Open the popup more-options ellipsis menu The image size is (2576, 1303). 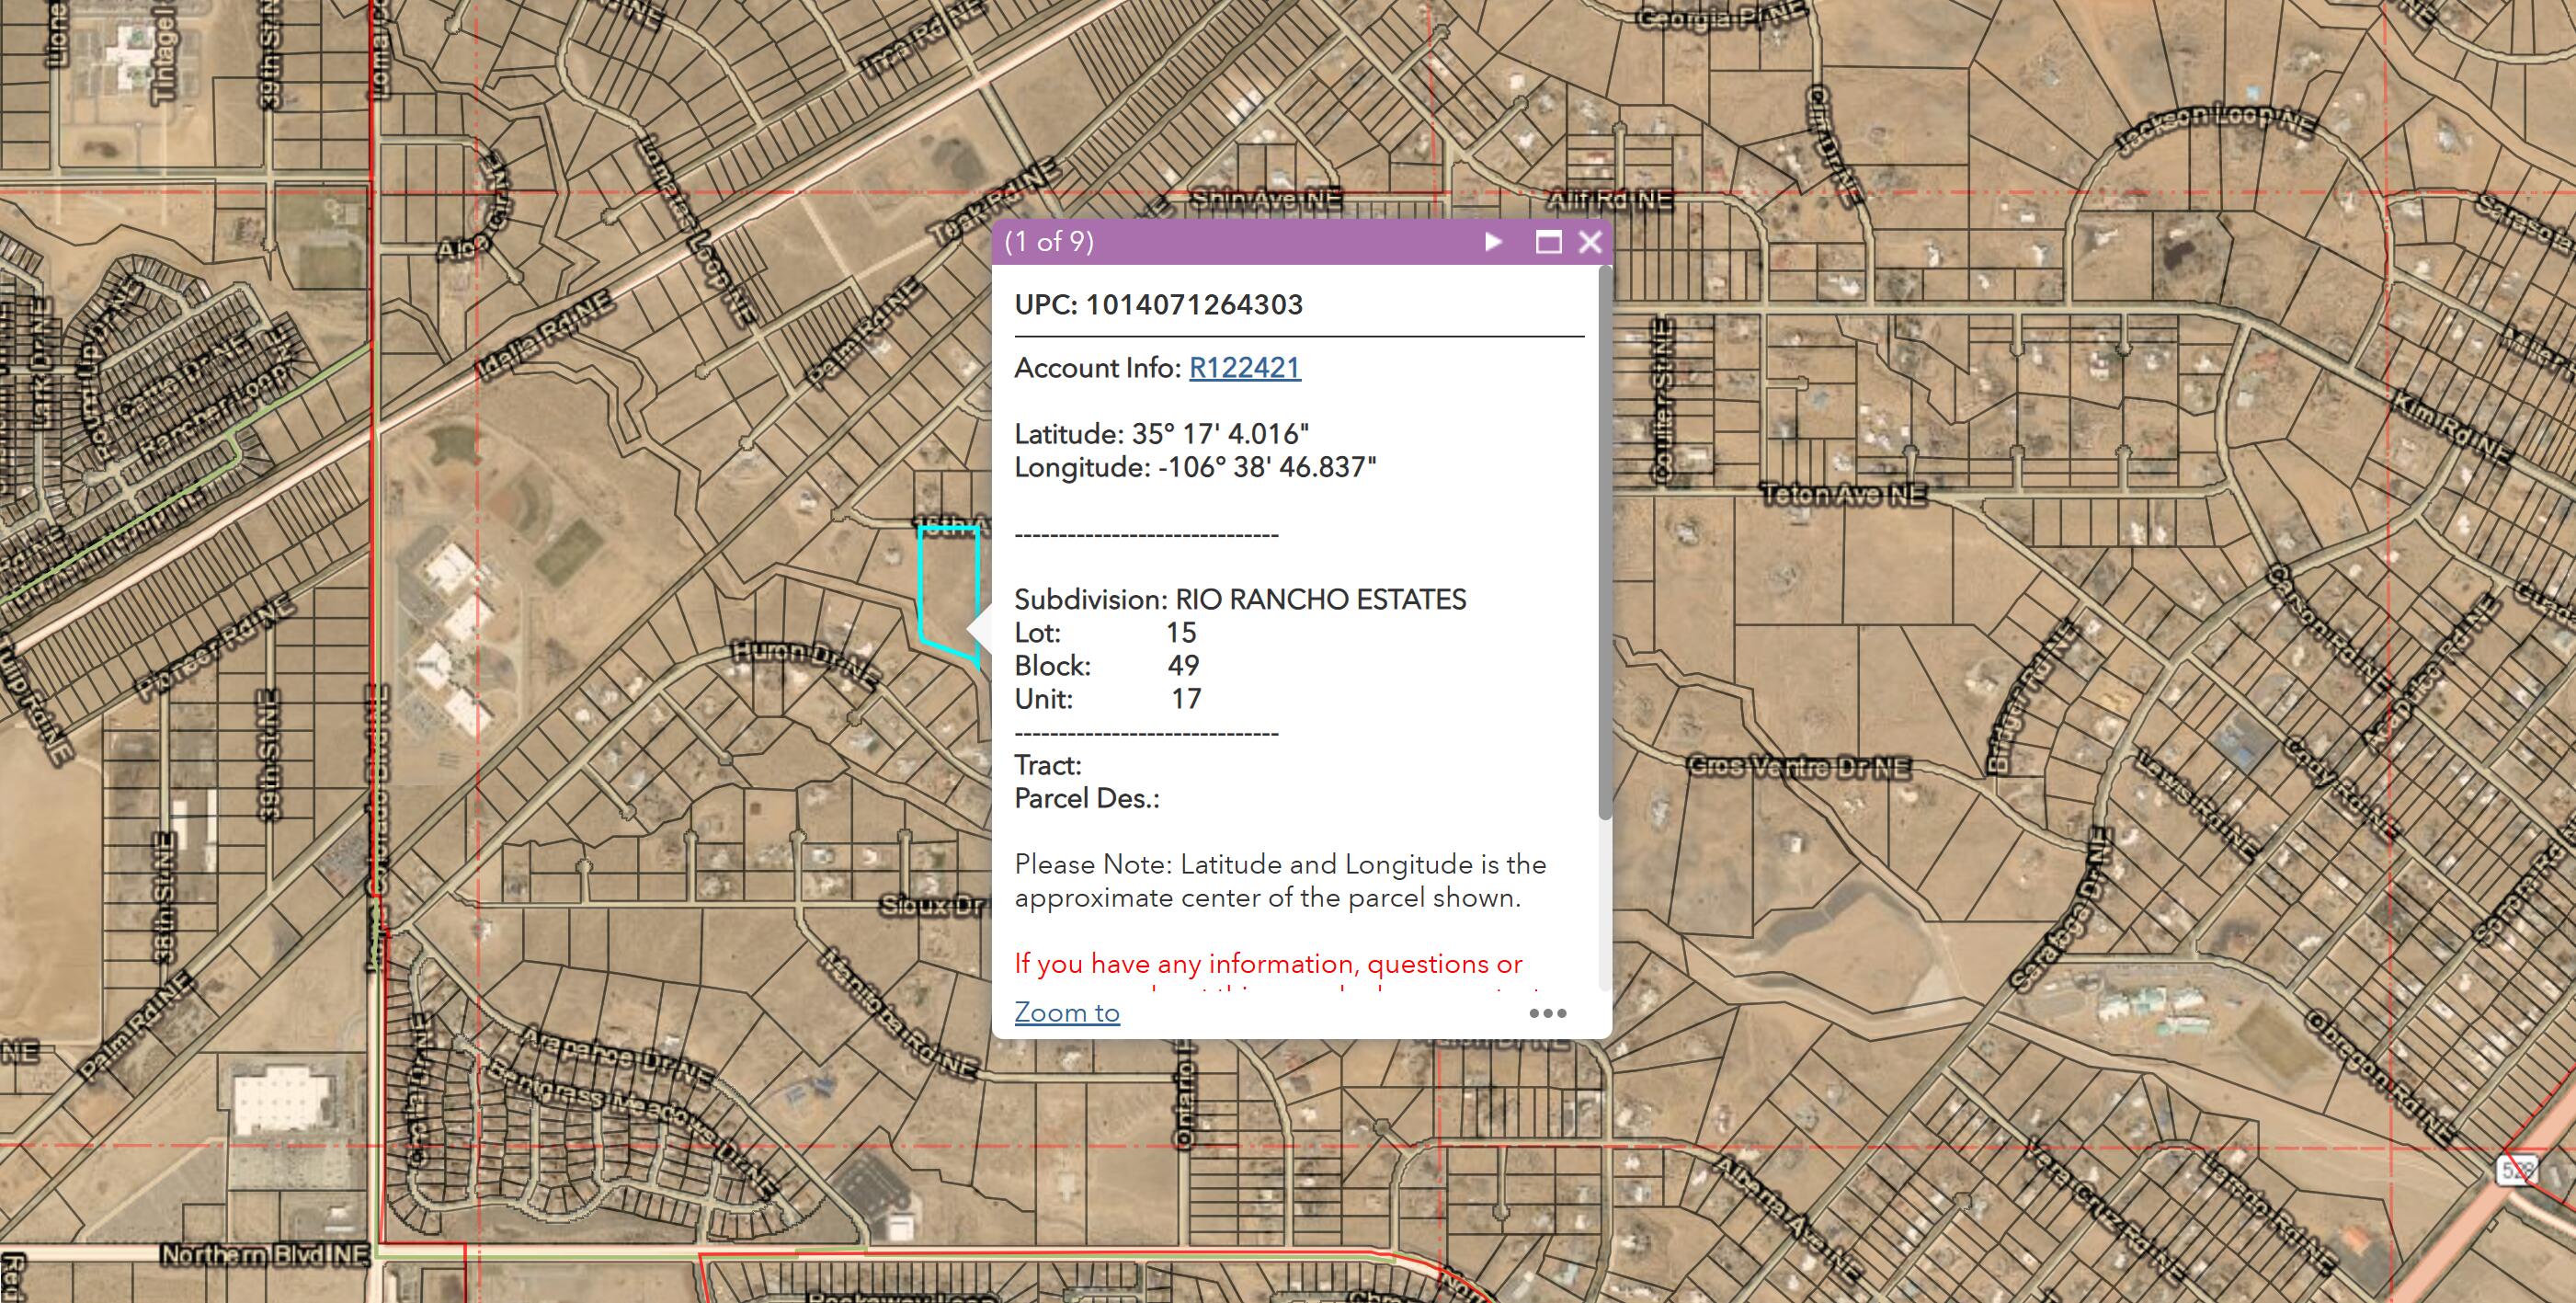[x=1547, y=1013]
